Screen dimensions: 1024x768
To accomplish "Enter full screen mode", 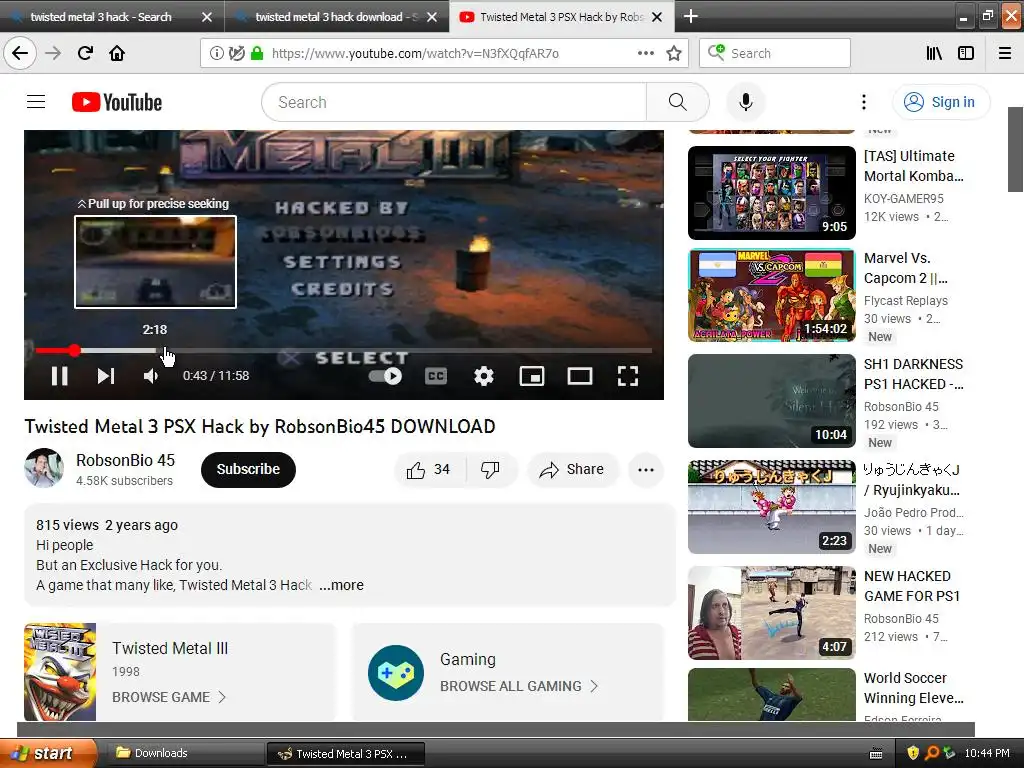I will click(x=628, y=376).
